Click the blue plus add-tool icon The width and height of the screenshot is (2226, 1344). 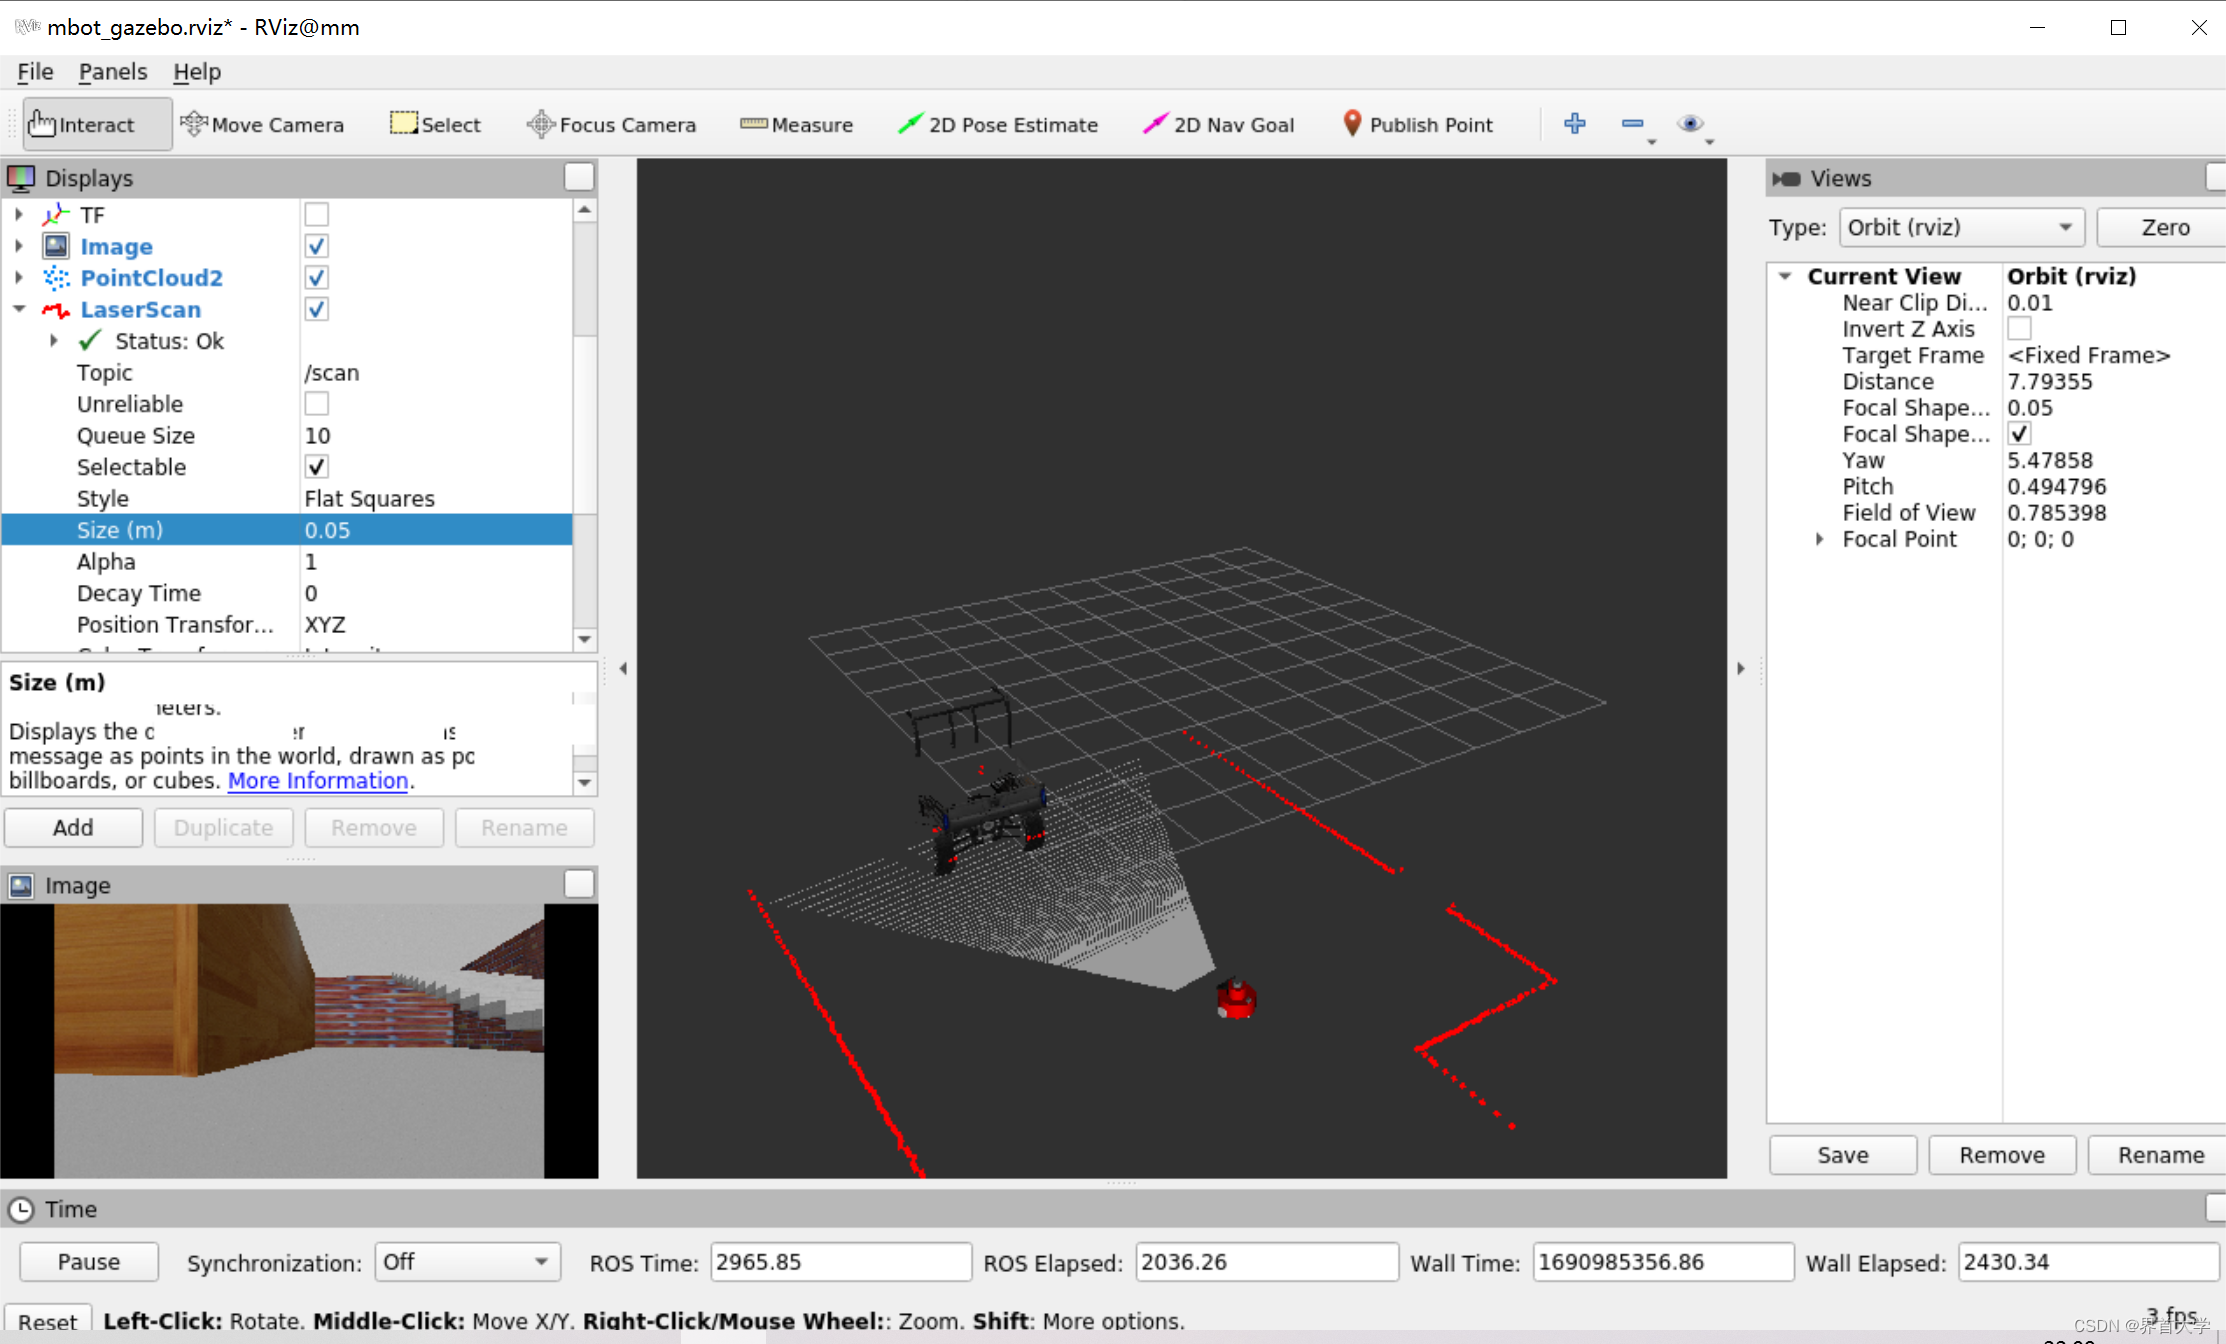pos(1574,123)
